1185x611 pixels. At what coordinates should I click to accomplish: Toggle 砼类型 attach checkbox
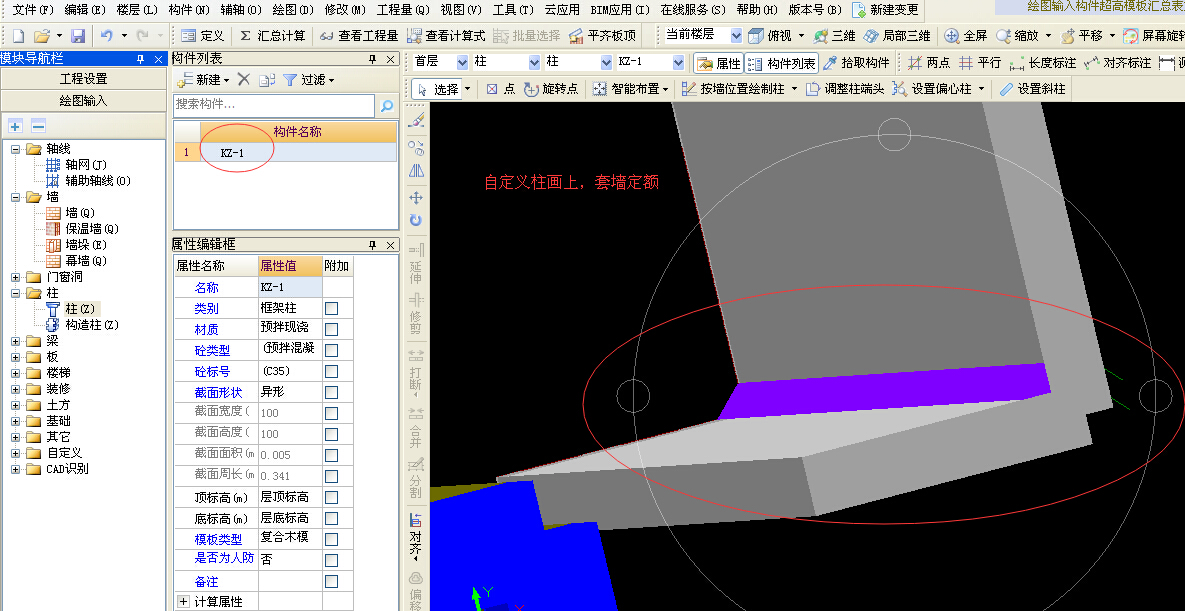tap(331, 351)
